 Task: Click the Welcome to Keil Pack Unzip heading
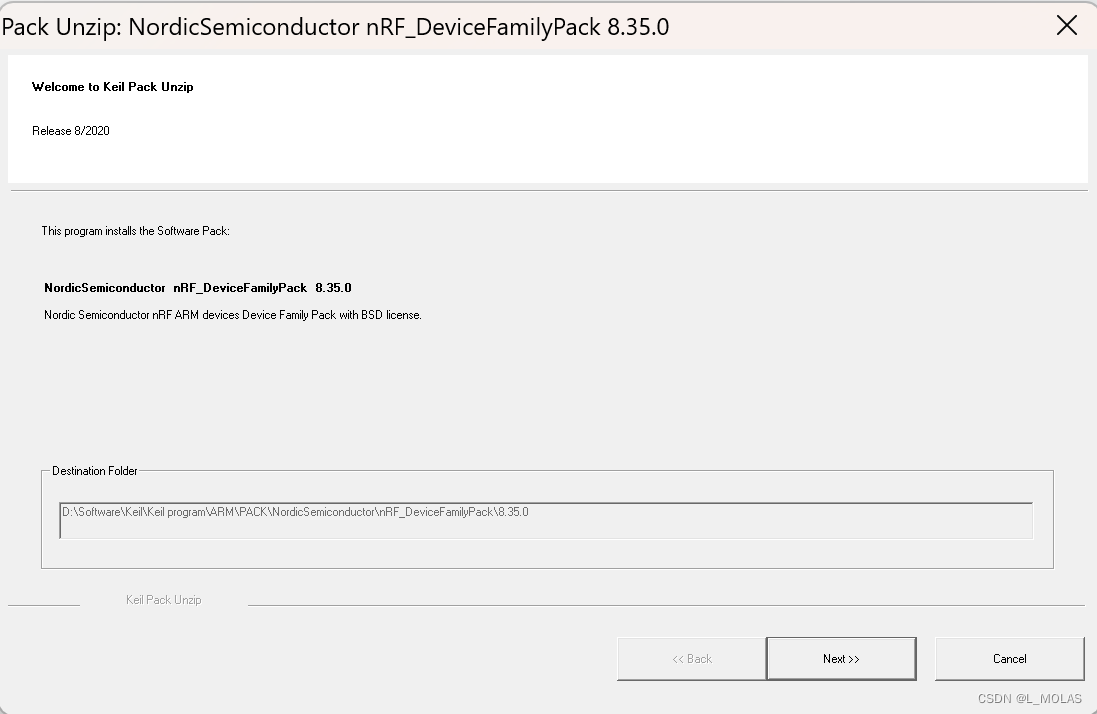112,87
